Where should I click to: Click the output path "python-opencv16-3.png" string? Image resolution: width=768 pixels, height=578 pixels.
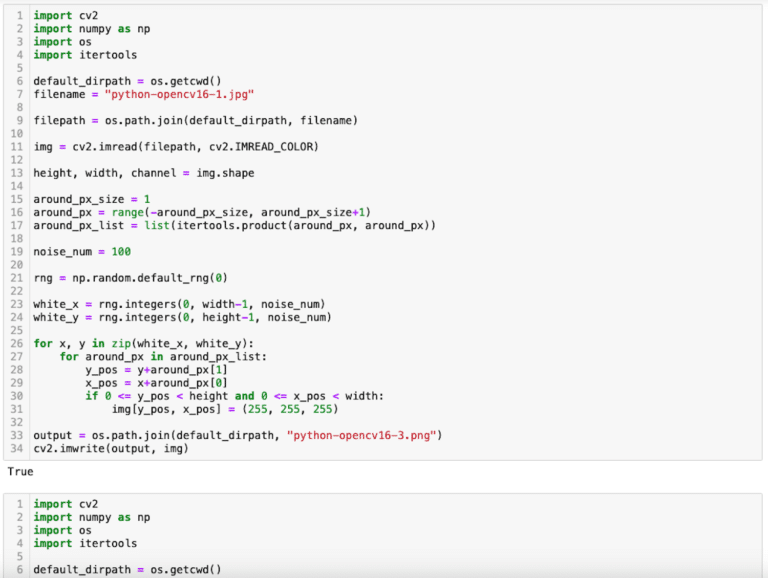pyautogui.click(x=364, y=434)
